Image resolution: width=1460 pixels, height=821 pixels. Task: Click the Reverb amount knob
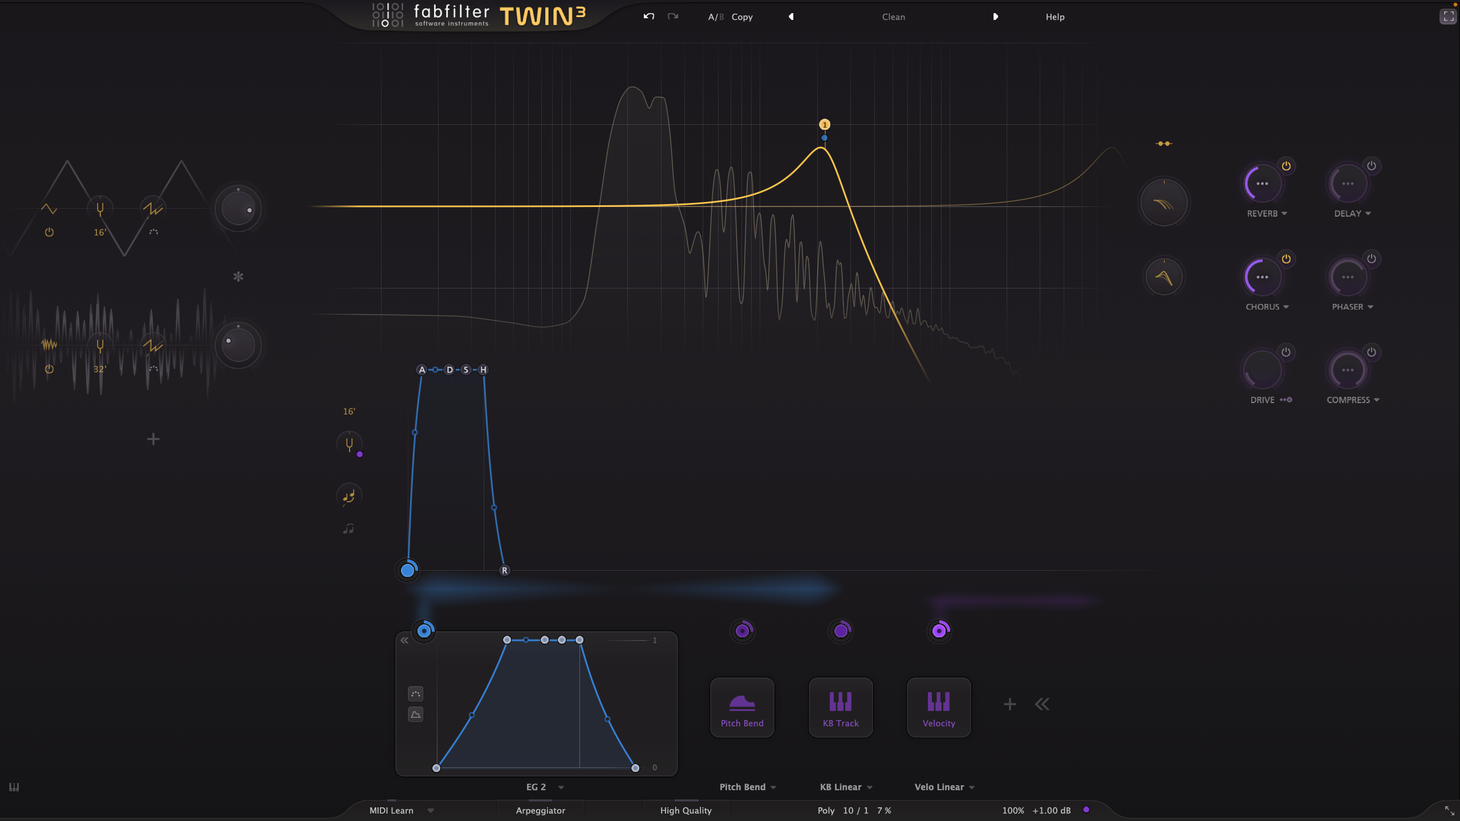click(1262, 184)
